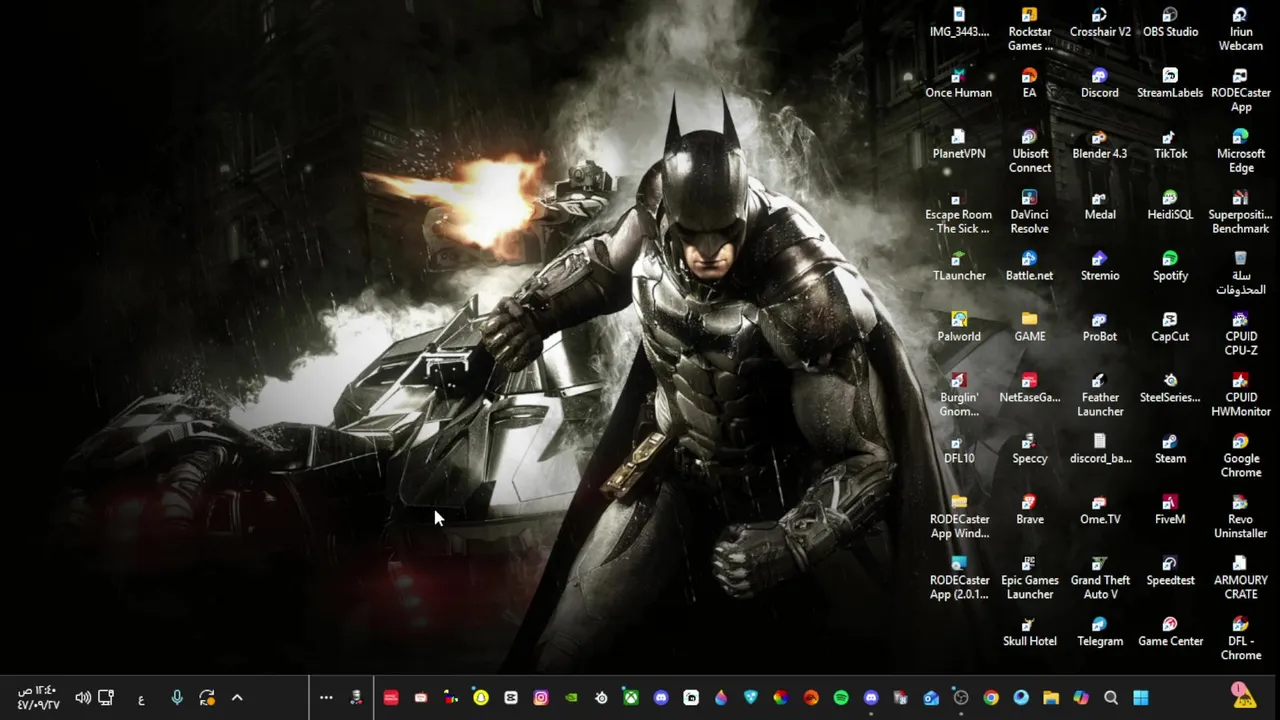Select the DFL - Chrome desktop shortcut

pos(1241,639)
